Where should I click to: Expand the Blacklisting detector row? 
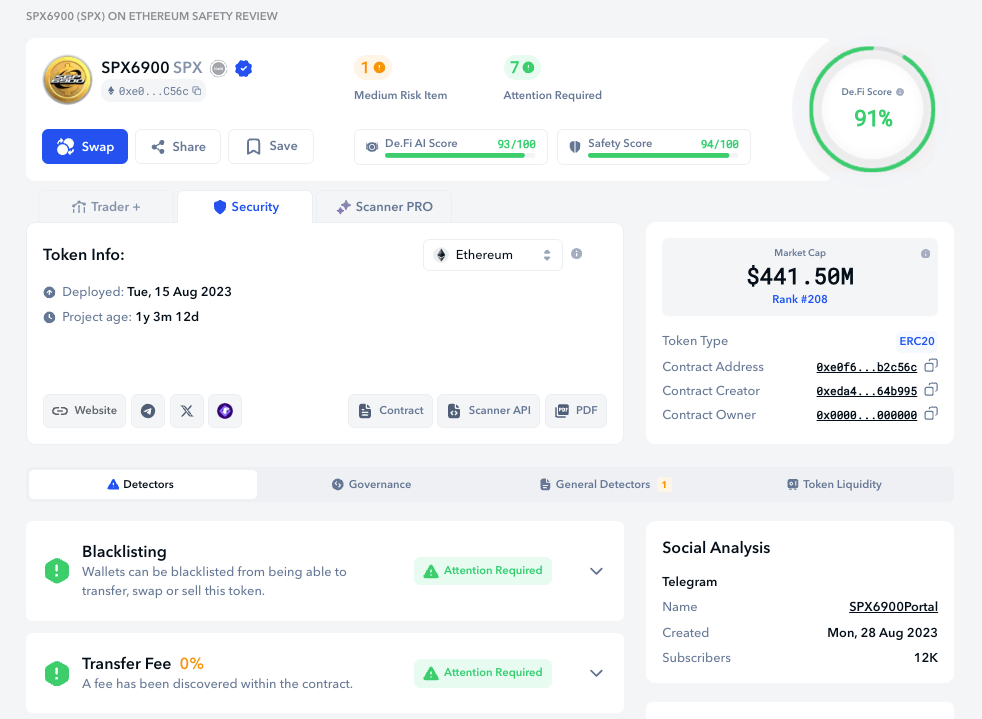596,571
